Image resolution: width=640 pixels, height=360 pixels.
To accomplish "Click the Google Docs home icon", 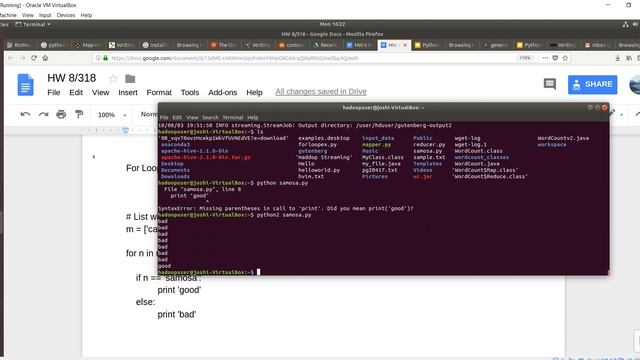I will pyautogui.click(x=25, y=85).
